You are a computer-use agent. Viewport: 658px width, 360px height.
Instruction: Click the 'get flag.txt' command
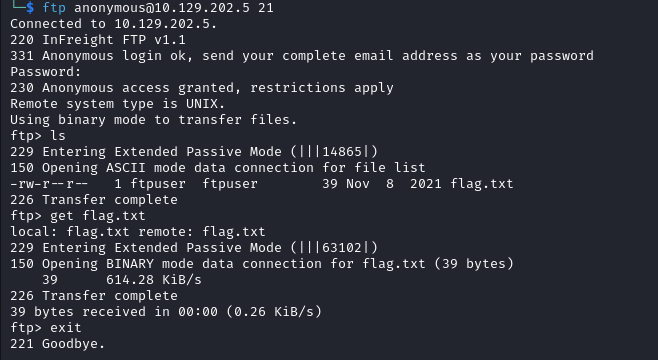[98, 216]
